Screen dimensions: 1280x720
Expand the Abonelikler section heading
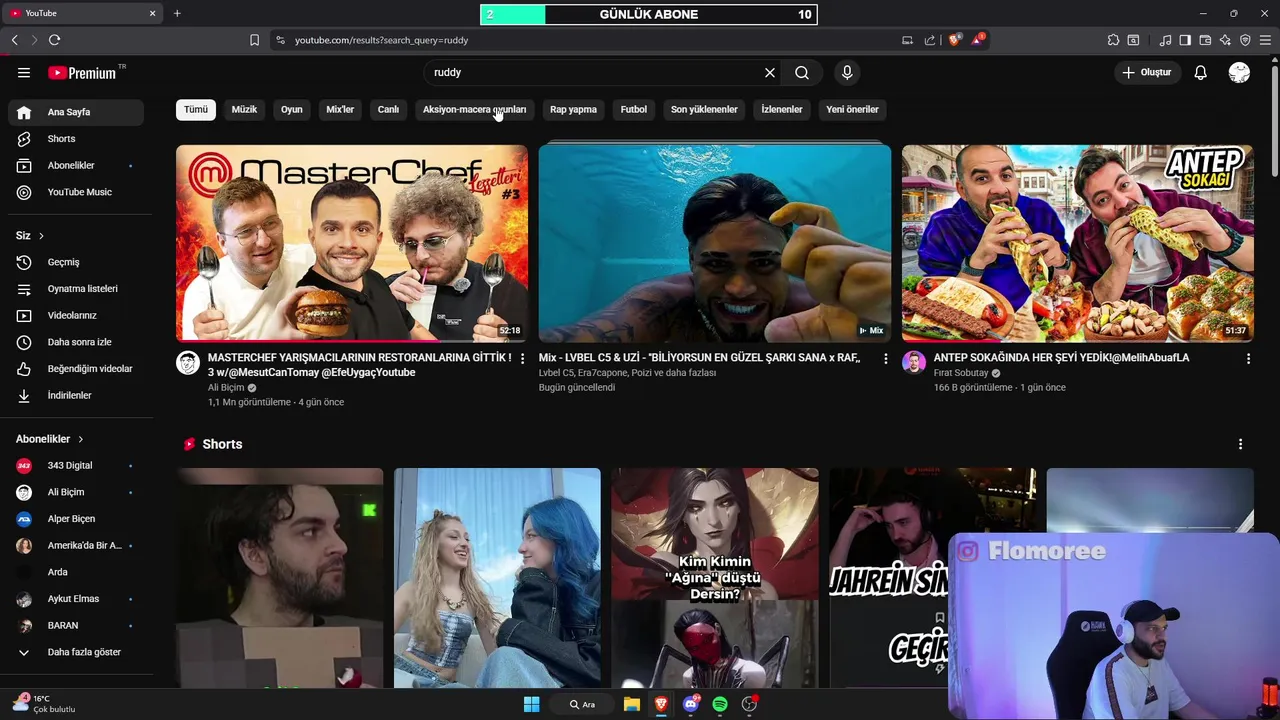pos(50,439)
